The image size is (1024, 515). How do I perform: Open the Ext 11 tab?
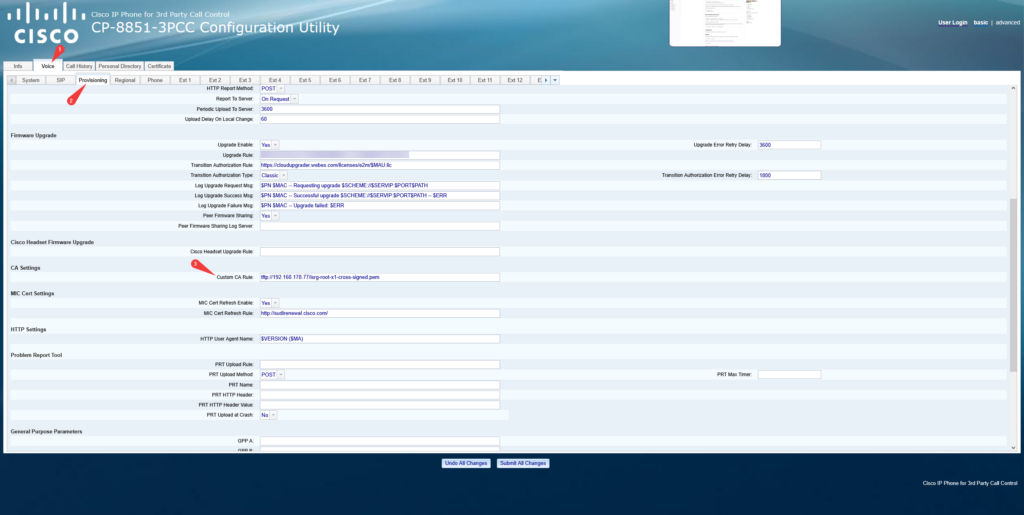[485, 80]
